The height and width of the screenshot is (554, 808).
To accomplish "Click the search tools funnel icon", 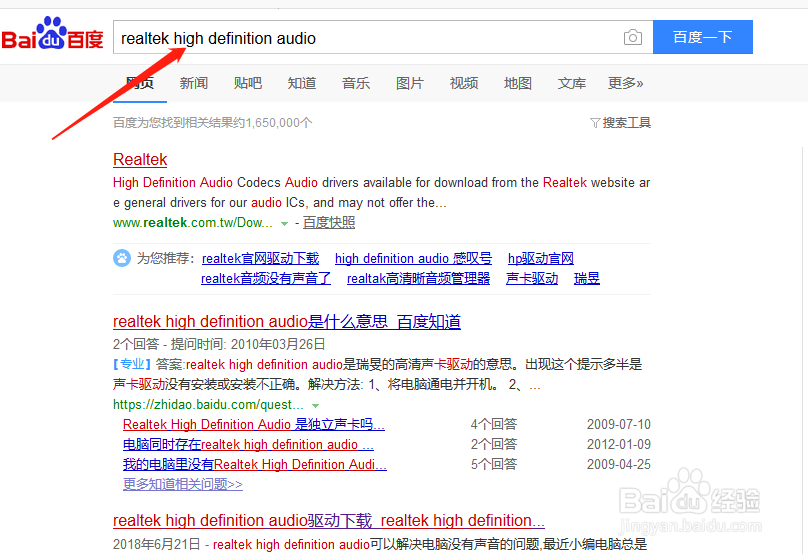I will pyautogui.click(x=595, y=123).
